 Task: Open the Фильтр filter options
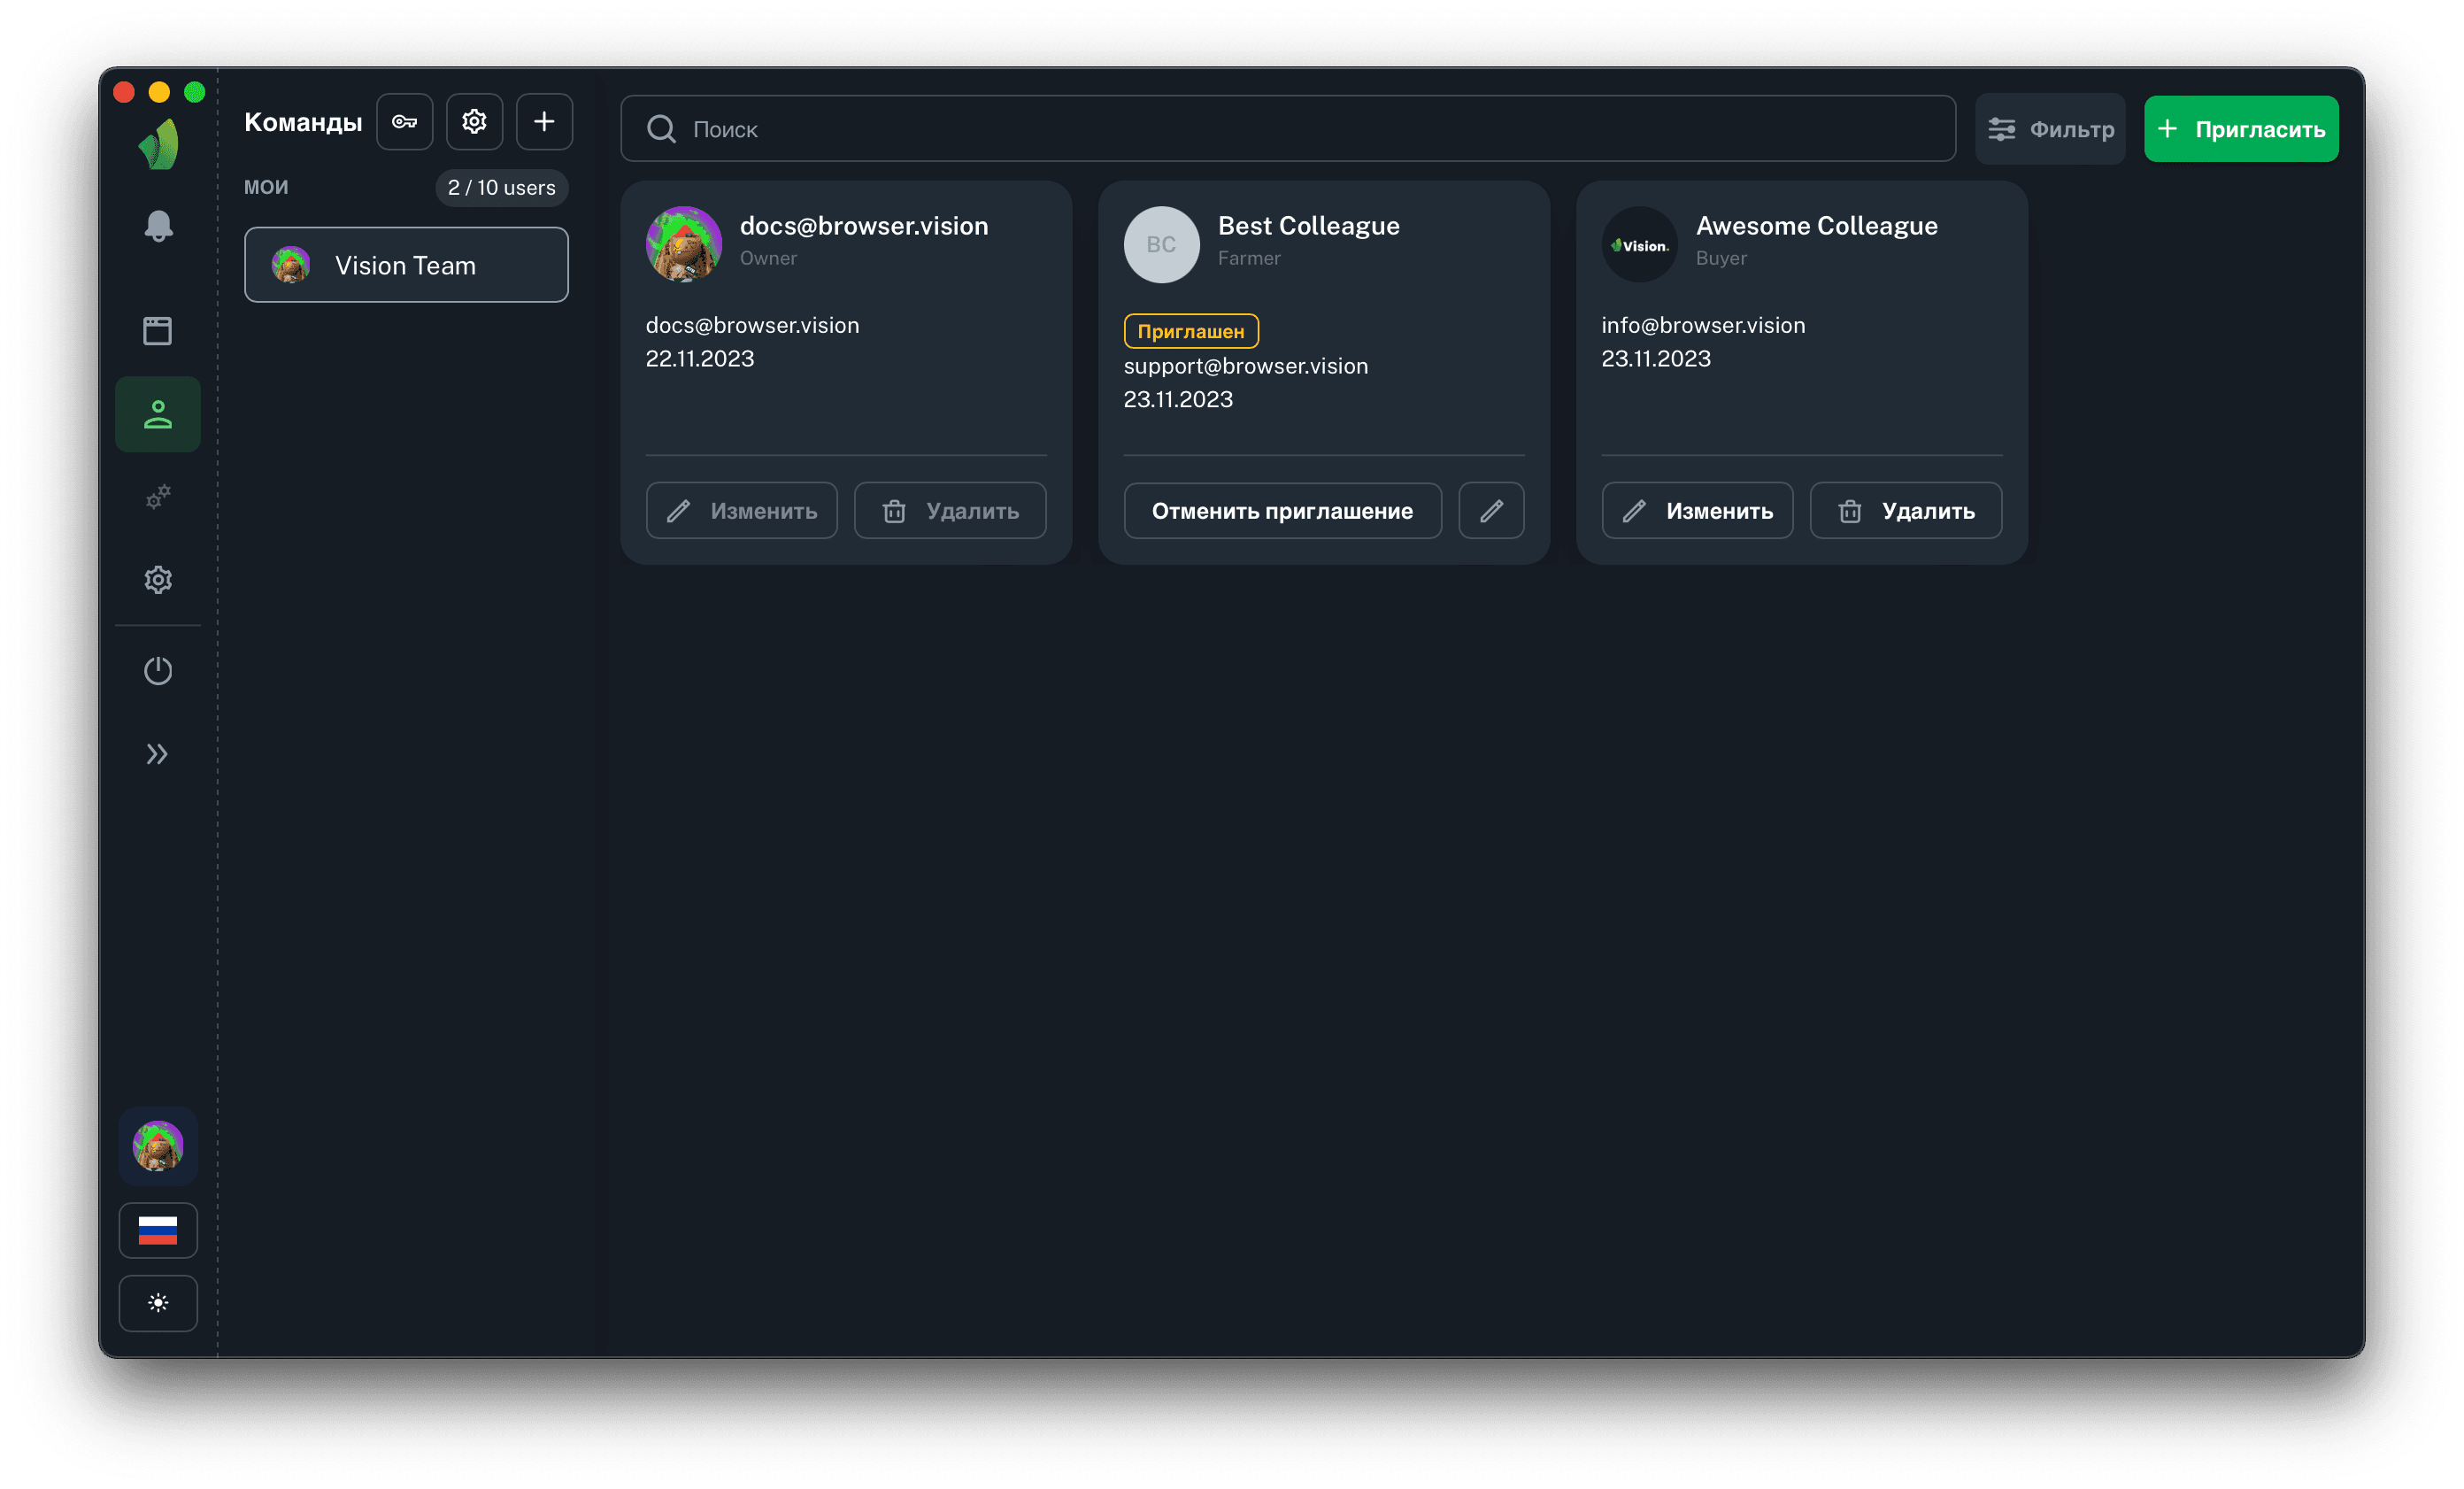pyautogui.click(x=2050, y=129)
